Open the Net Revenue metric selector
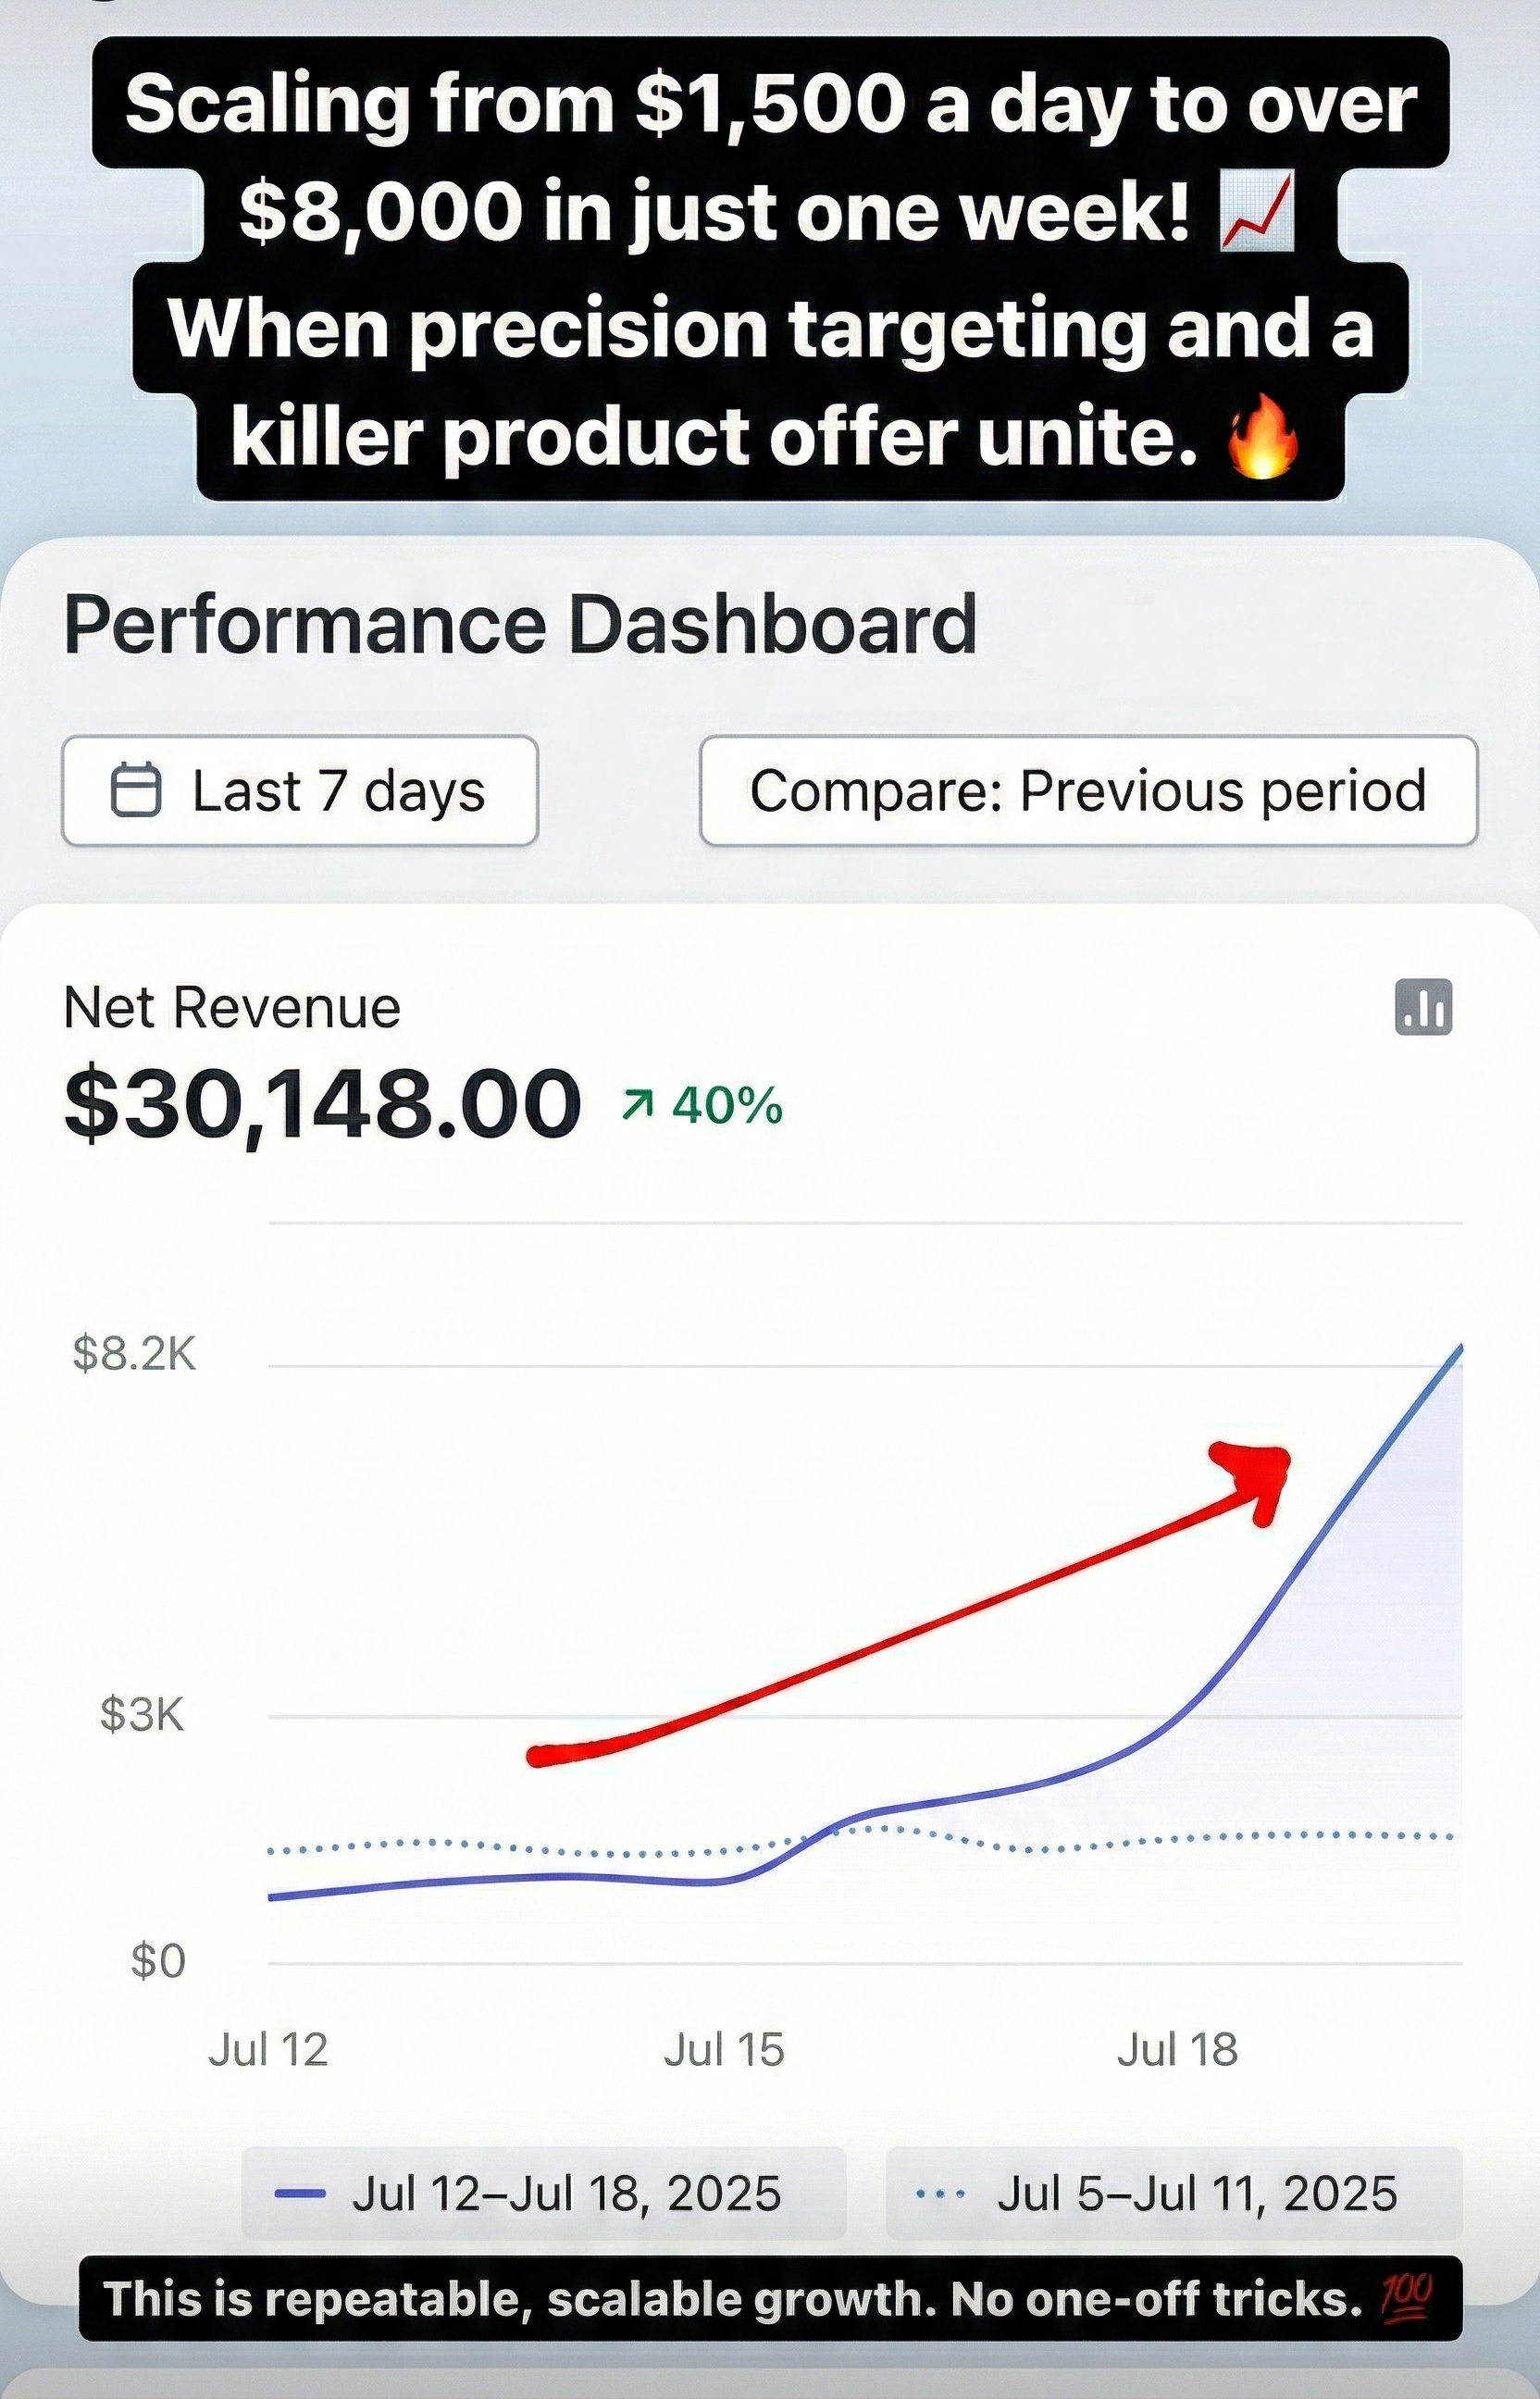This screenshot has width=1540, height=2399. tap(230, 1008)
